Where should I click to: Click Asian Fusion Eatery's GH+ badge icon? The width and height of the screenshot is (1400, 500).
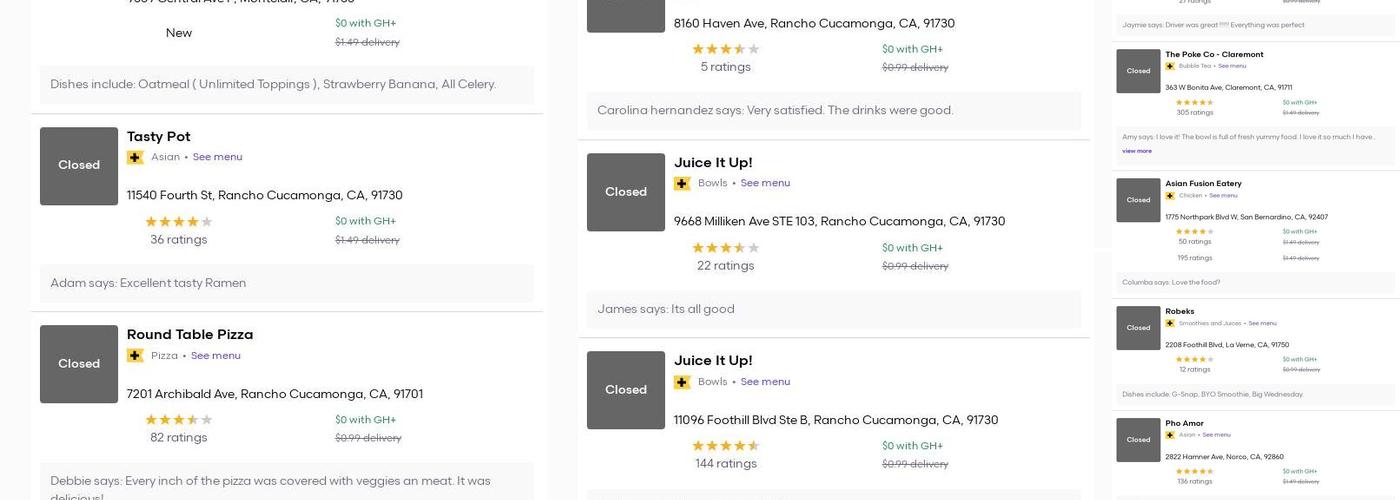[1170, 195]
